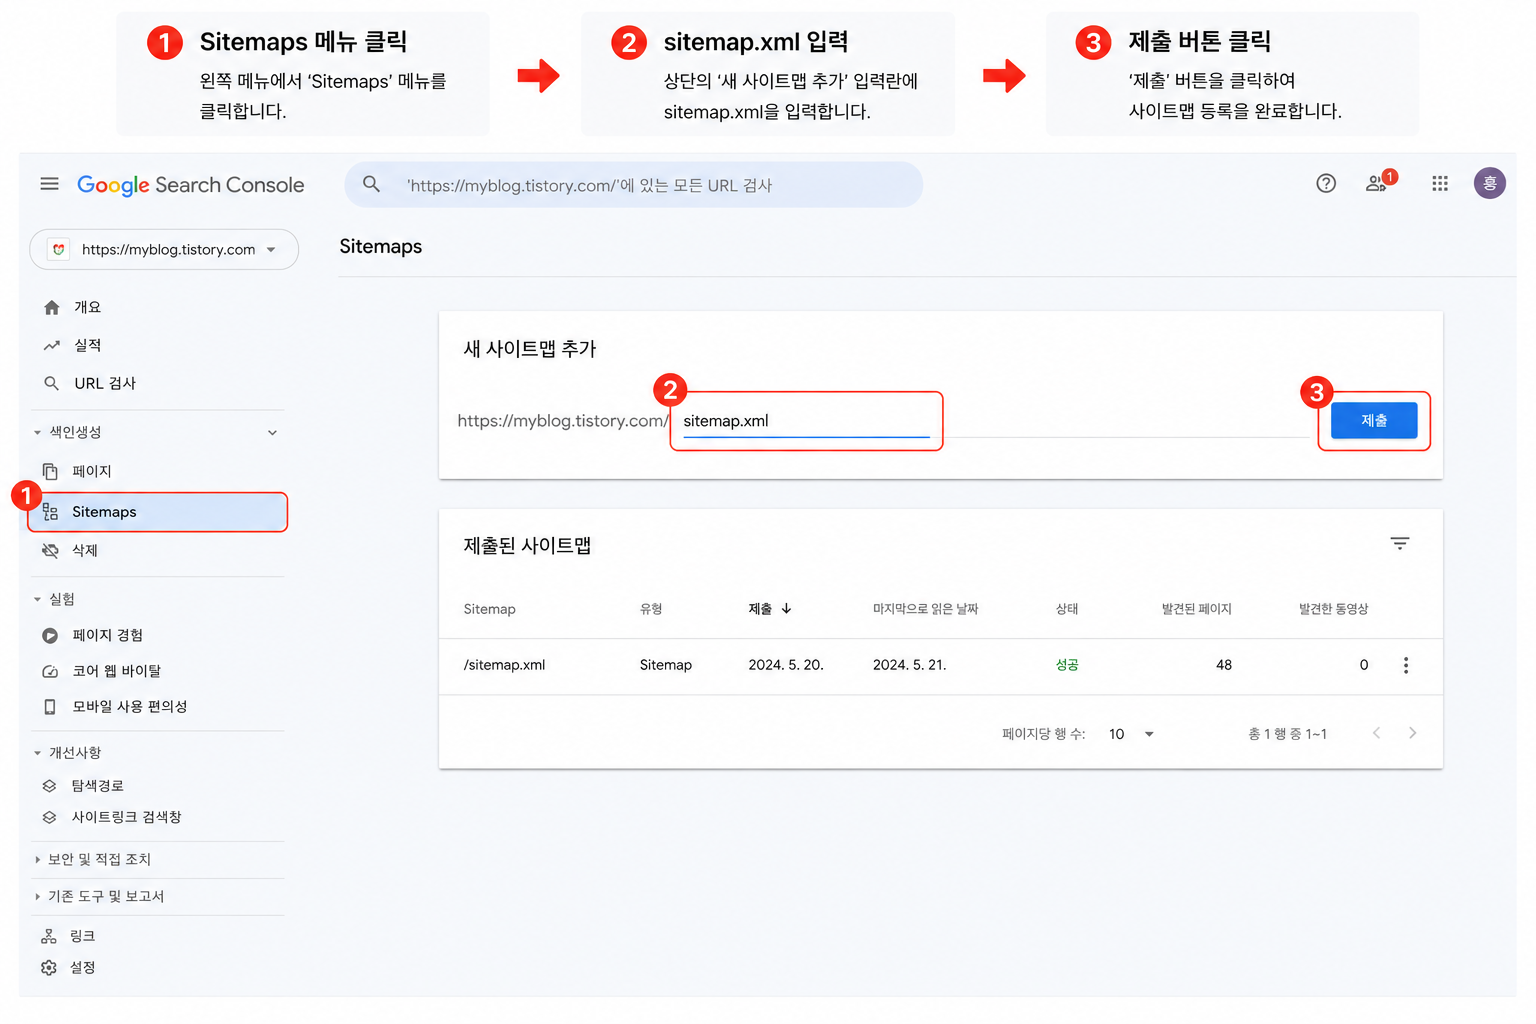
Task: Click the property favicon for myblog.tistory.com
Action: (59, 250)
